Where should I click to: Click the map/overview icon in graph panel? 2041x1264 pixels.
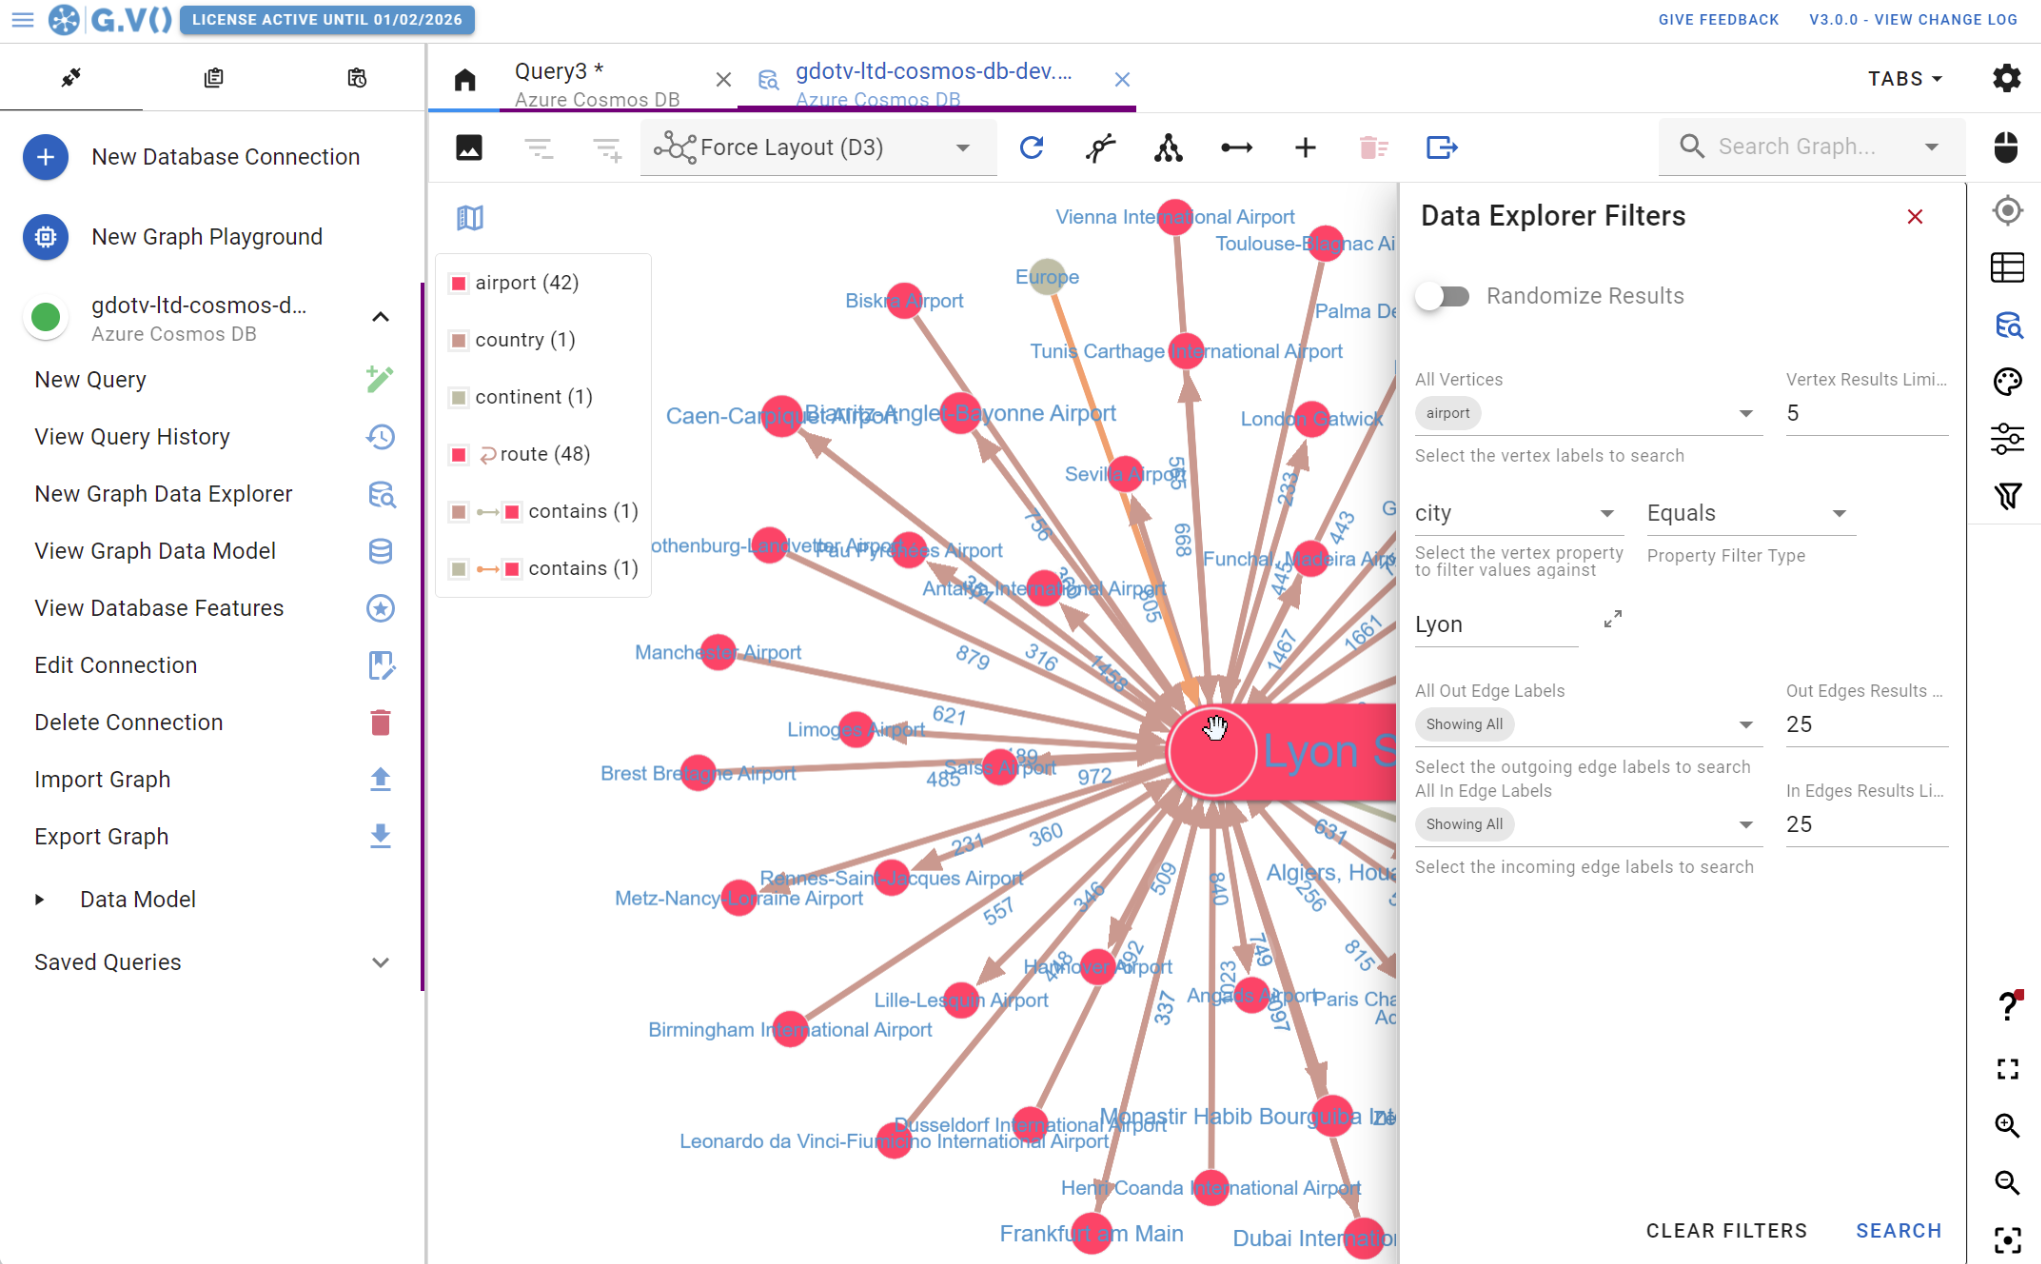pyautogui.click(x=469, y=217)
